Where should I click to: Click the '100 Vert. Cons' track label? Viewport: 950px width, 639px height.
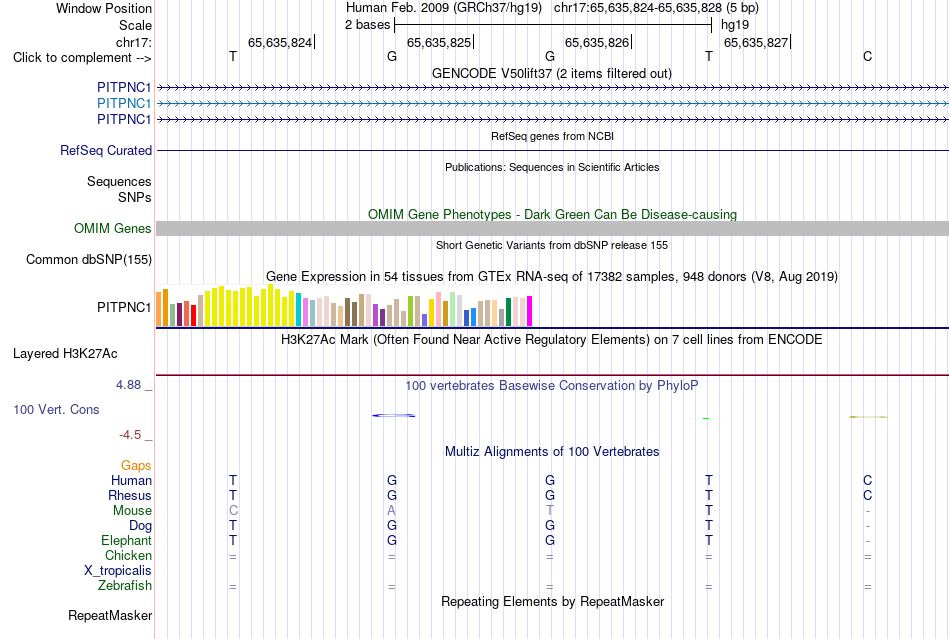tap(56, 409)
